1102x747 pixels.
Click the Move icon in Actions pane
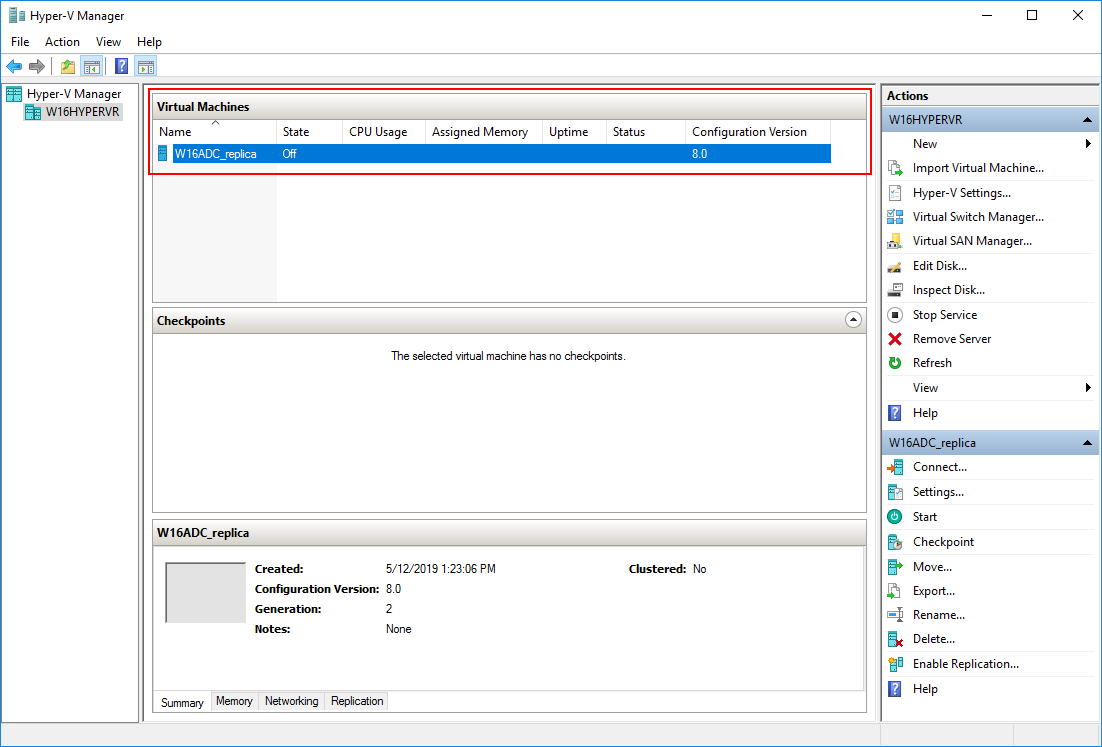(x=895, y=566)
